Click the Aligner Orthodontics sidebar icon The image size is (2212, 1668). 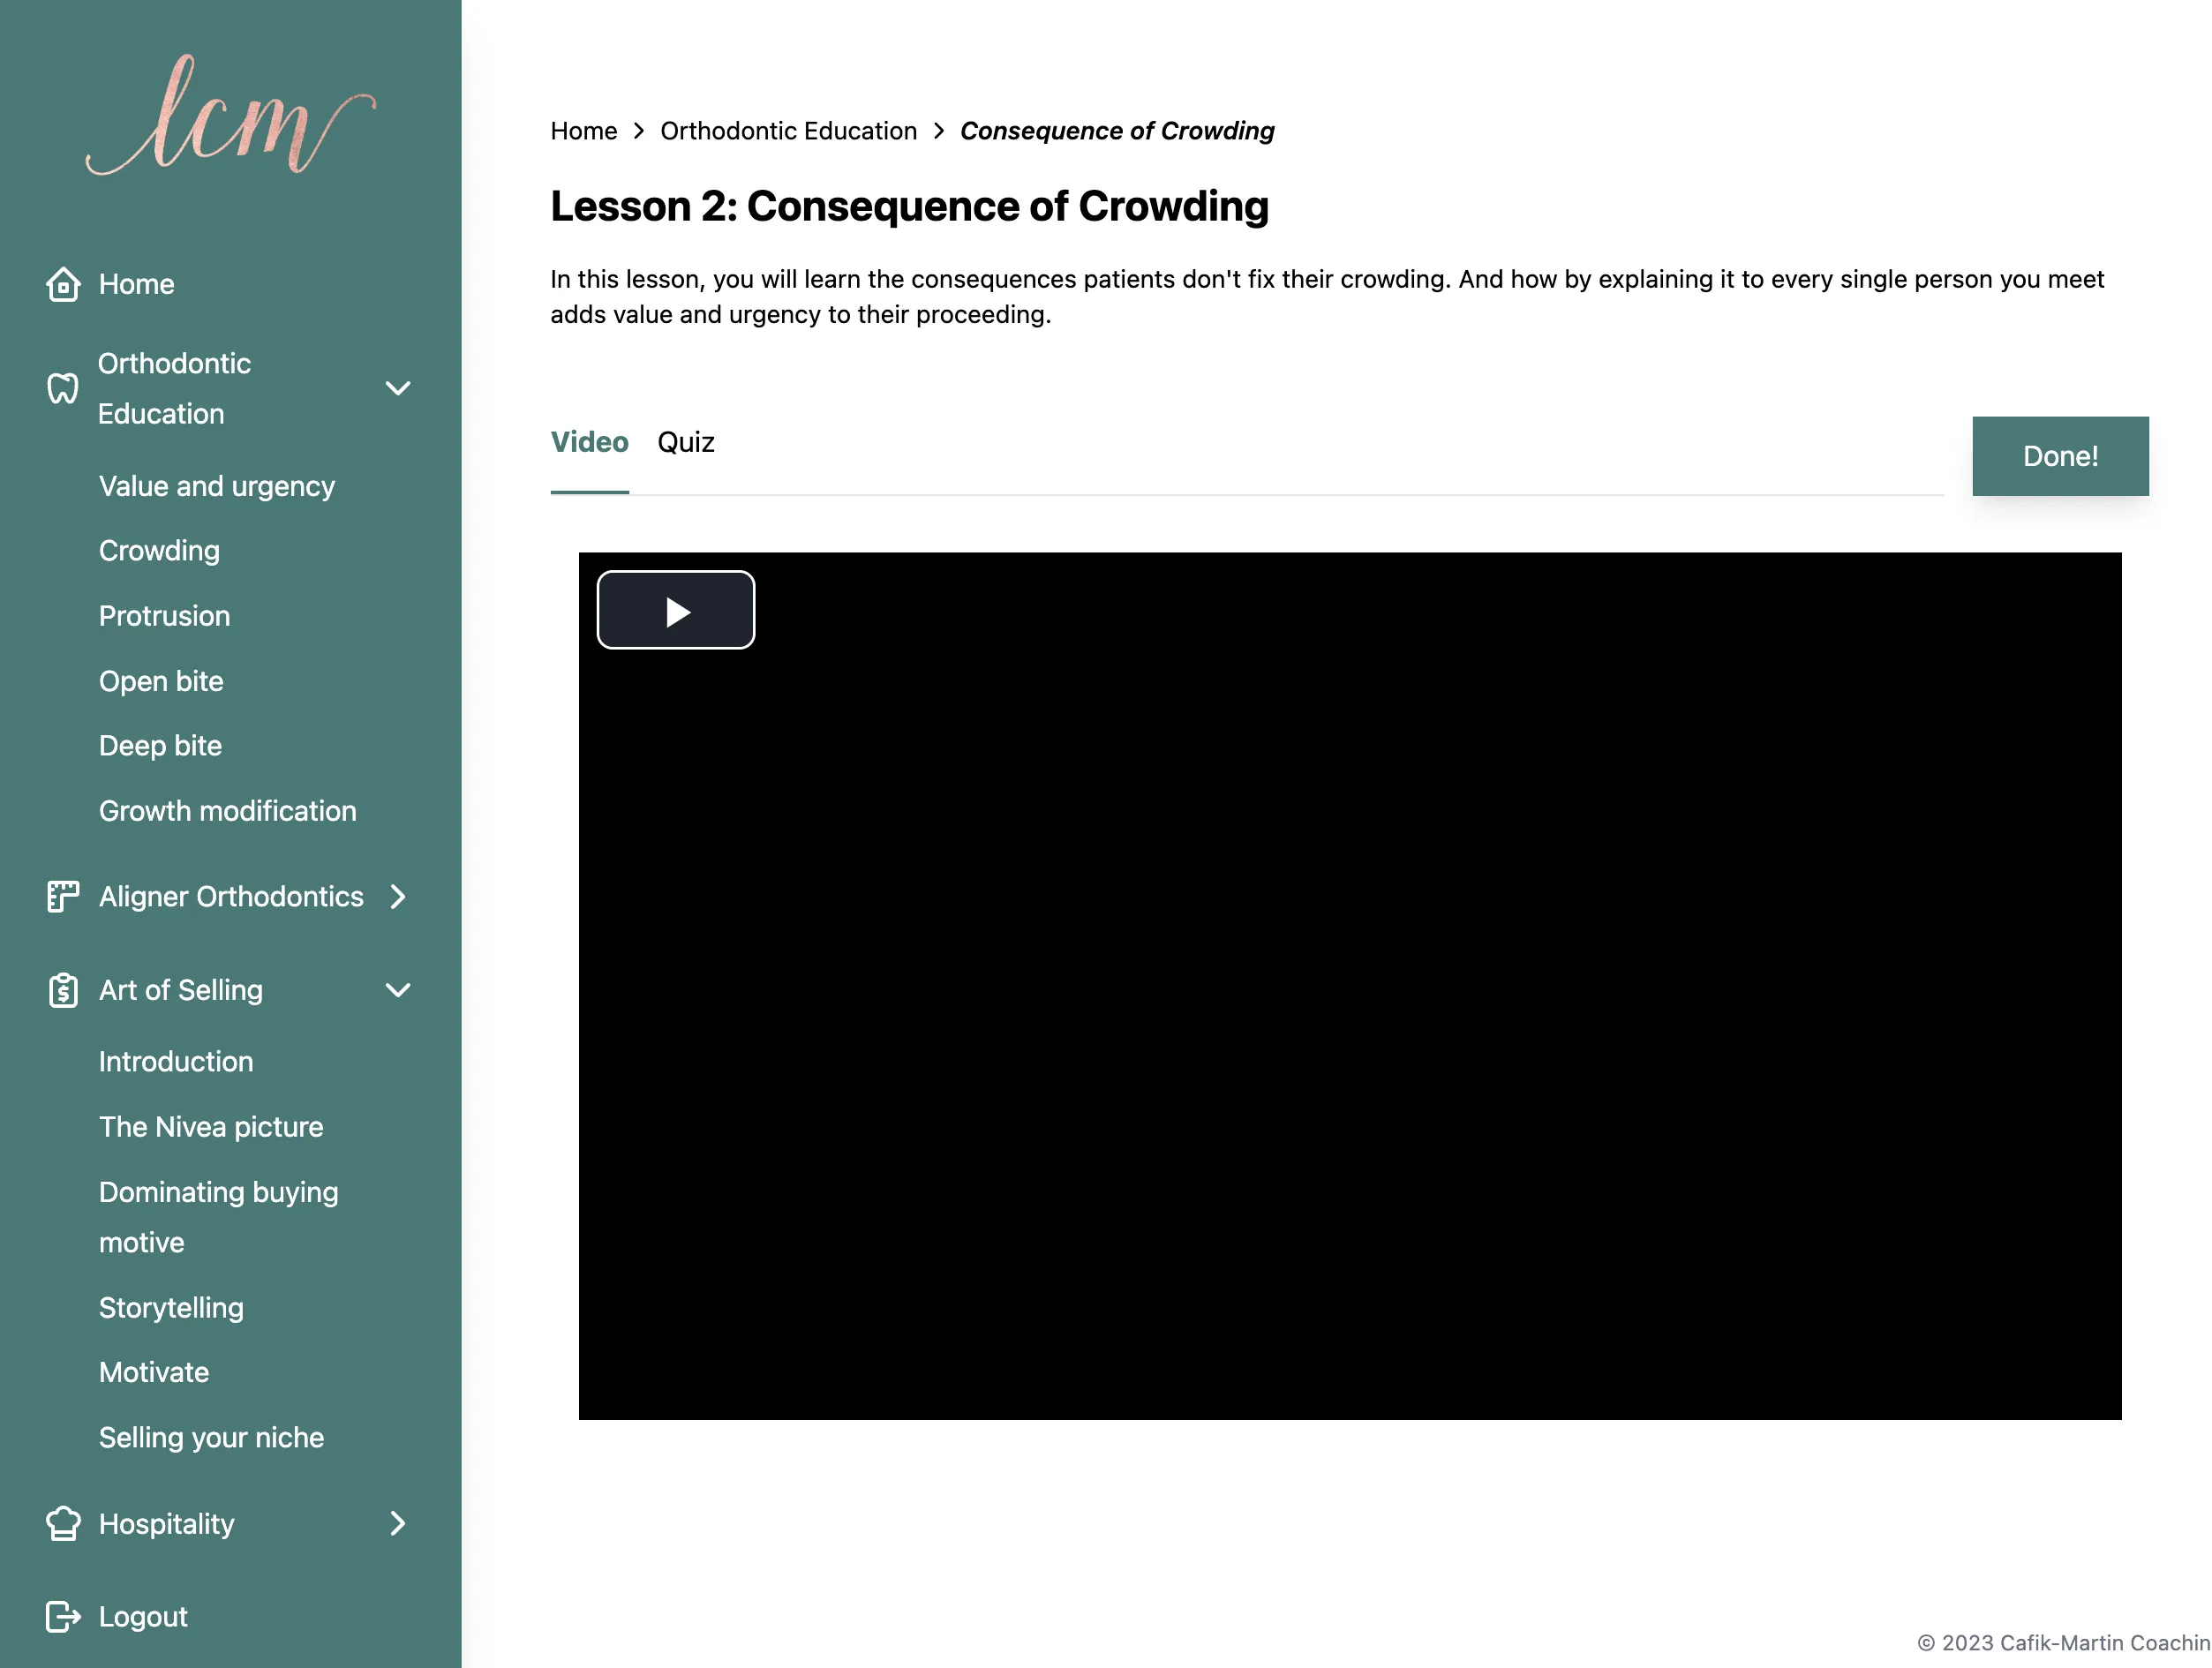62,895
